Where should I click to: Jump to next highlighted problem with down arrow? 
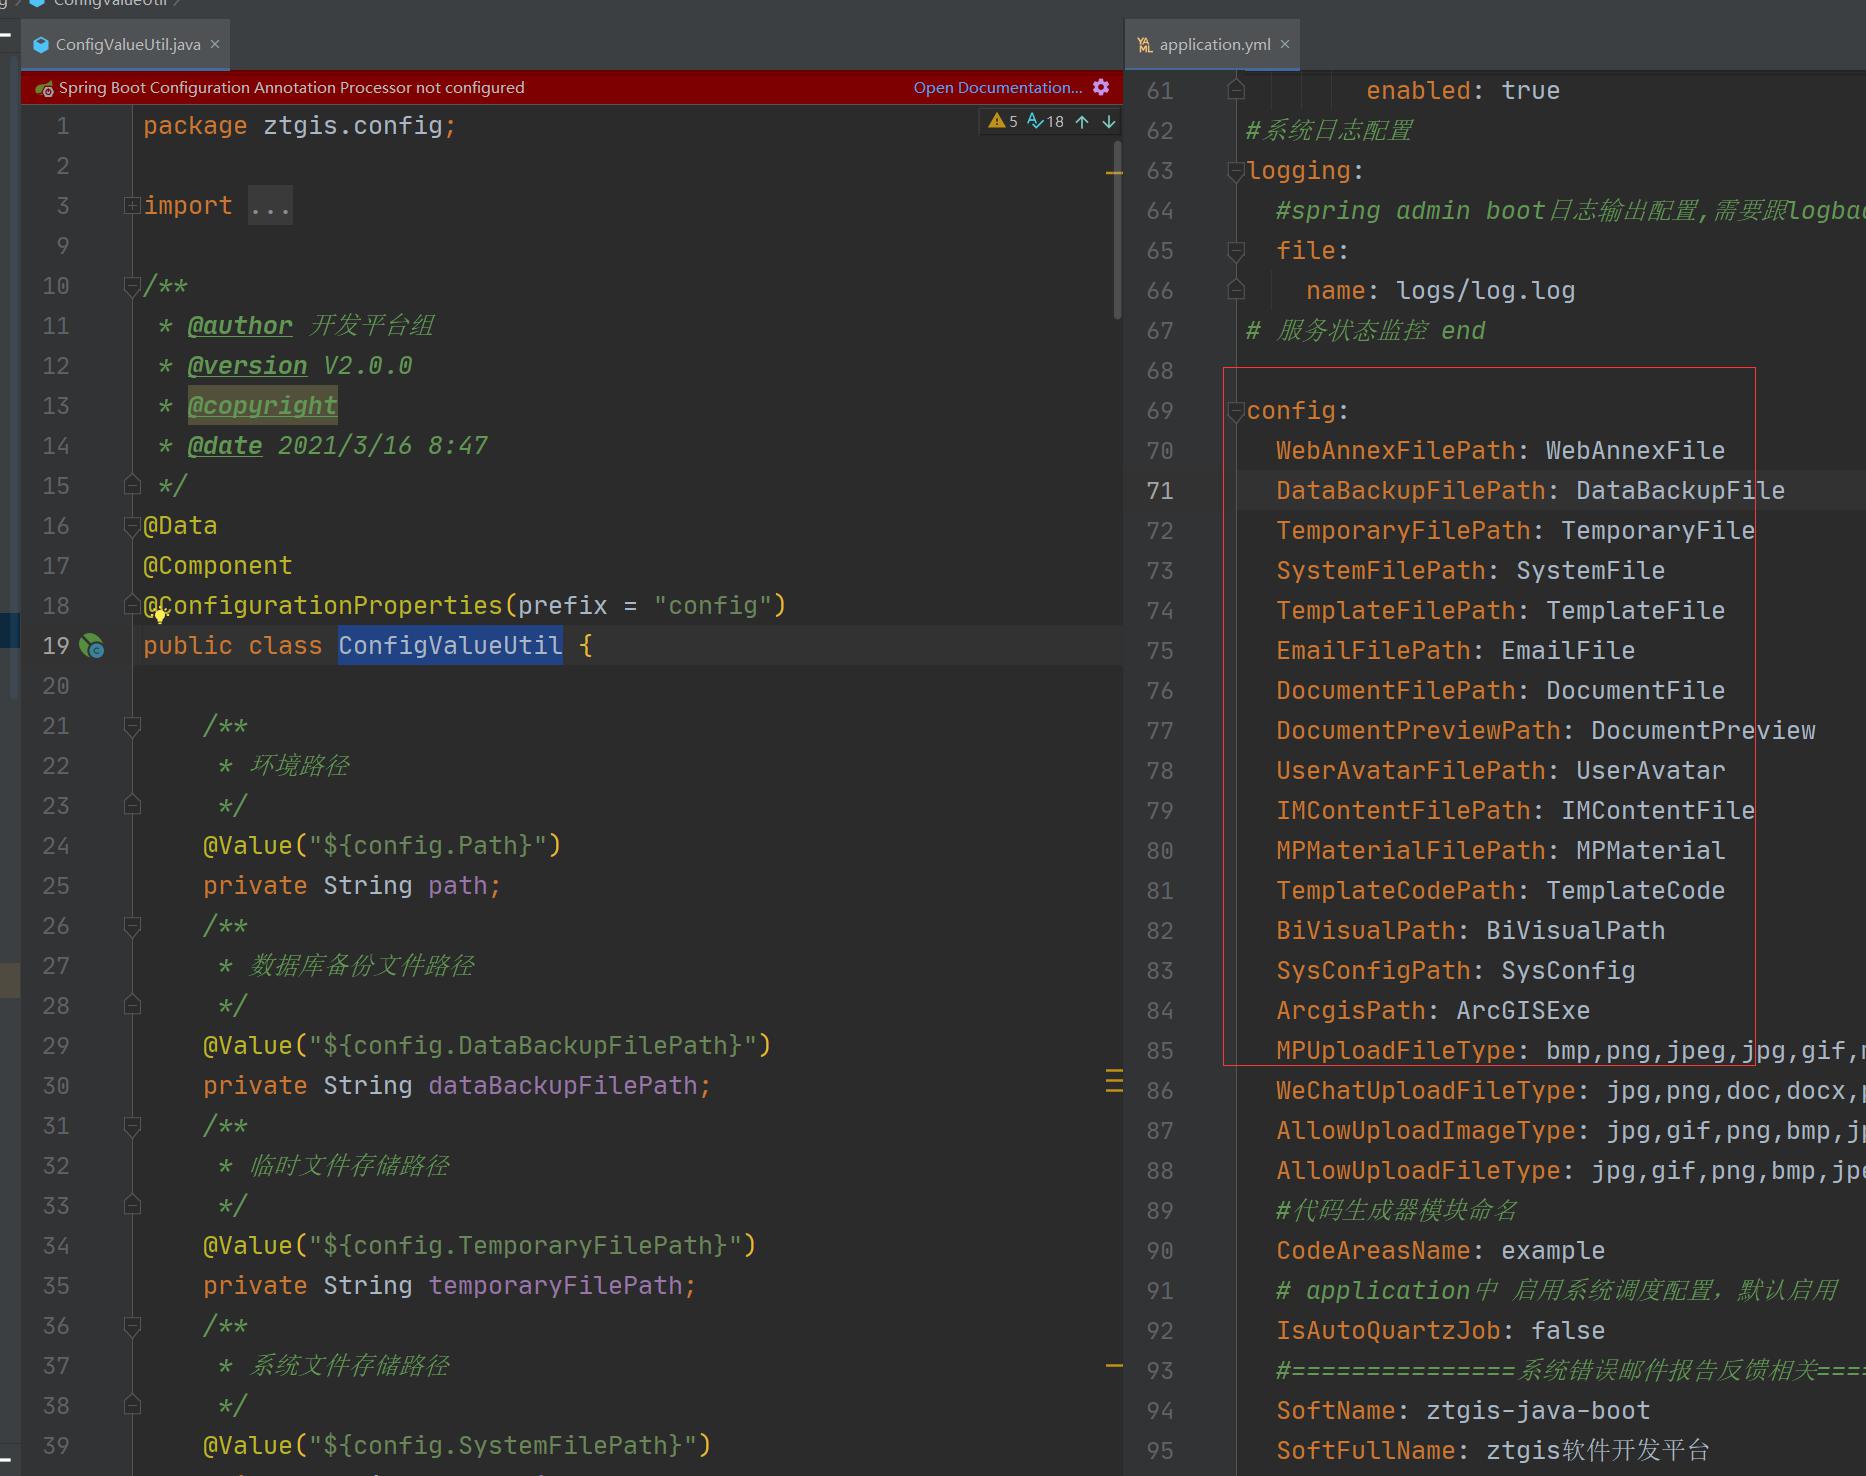1108,121
